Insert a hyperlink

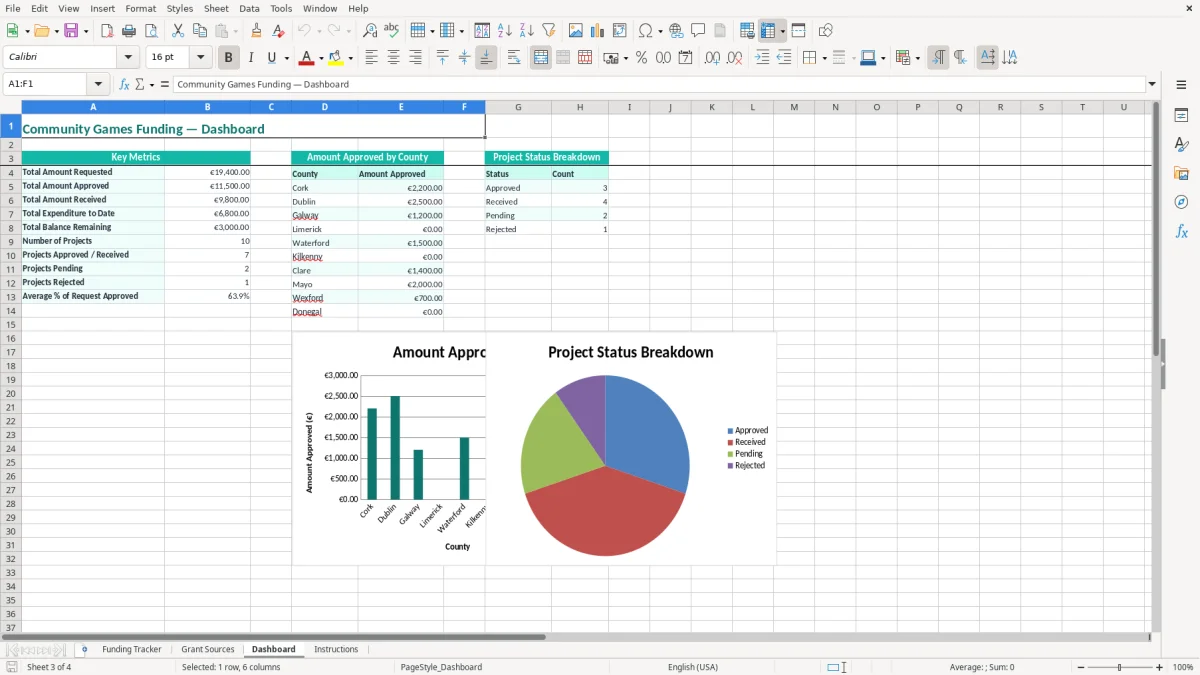pos(676,31)
